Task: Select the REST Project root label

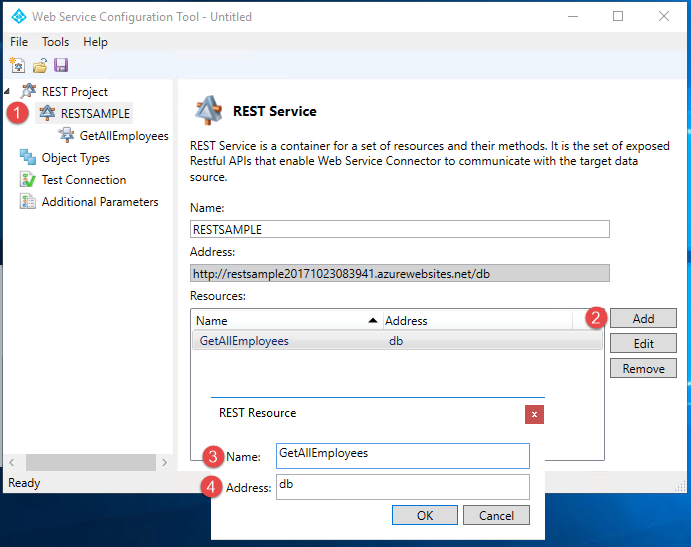Action: click(x=74, y=92)
